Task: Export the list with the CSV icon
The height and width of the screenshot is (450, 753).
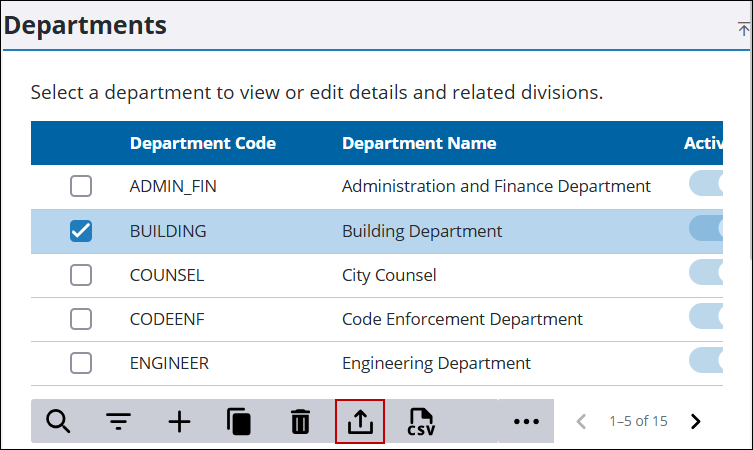Action: pos(421,422)
